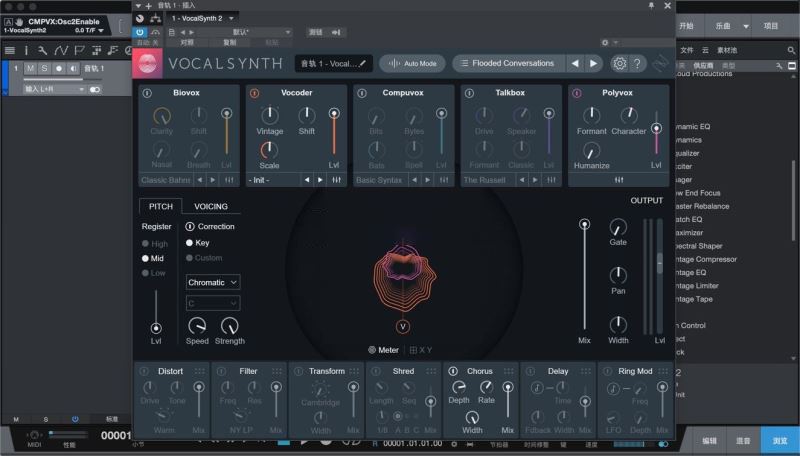Open Compuvox advanced settings sliders icon
800x456 pixels.
[x=444, y=180]
